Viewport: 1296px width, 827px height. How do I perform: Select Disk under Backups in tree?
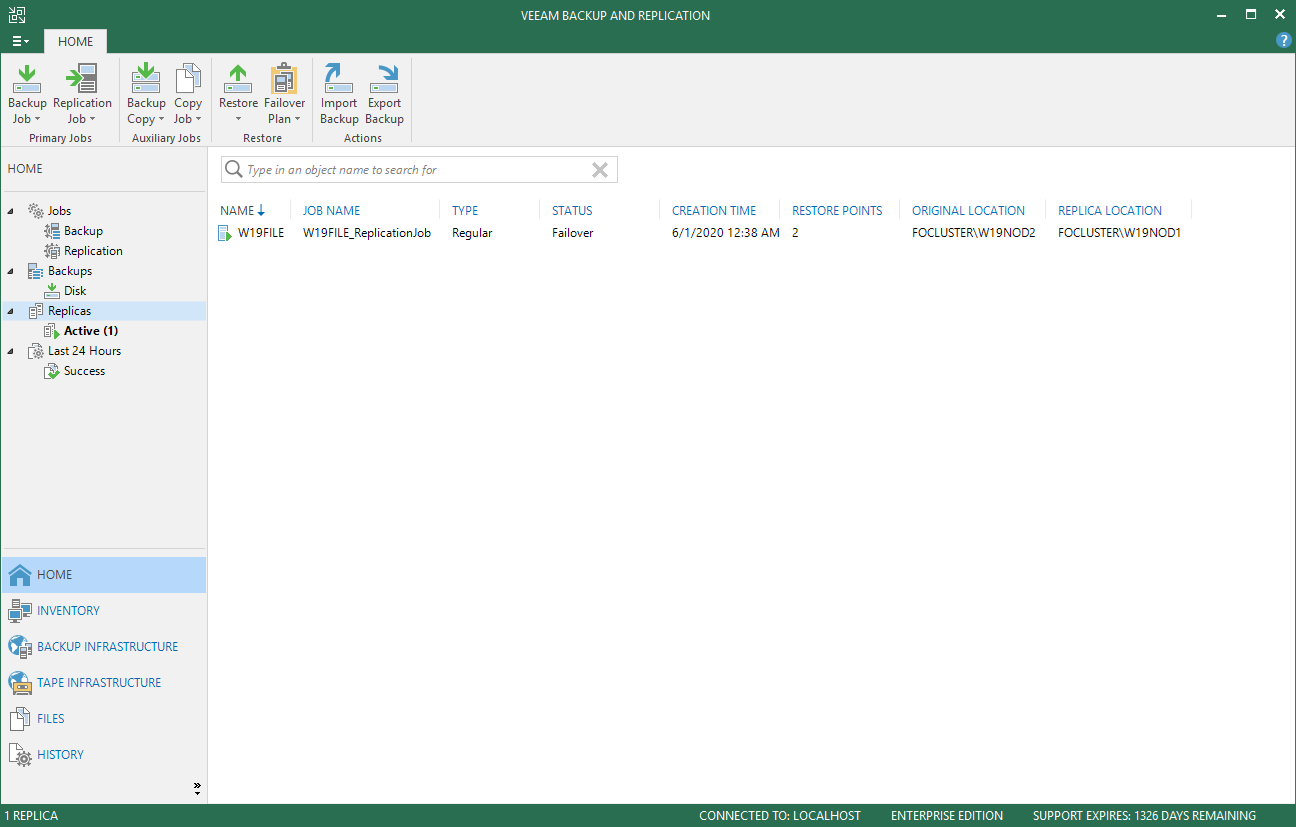point(75,291)
